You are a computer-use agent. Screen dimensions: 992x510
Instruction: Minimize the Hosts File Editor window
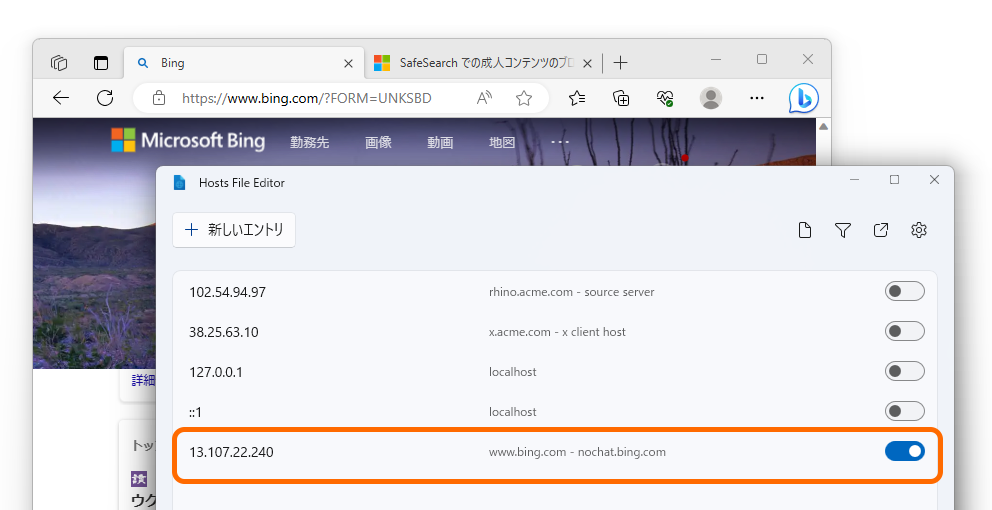[855, 180]
